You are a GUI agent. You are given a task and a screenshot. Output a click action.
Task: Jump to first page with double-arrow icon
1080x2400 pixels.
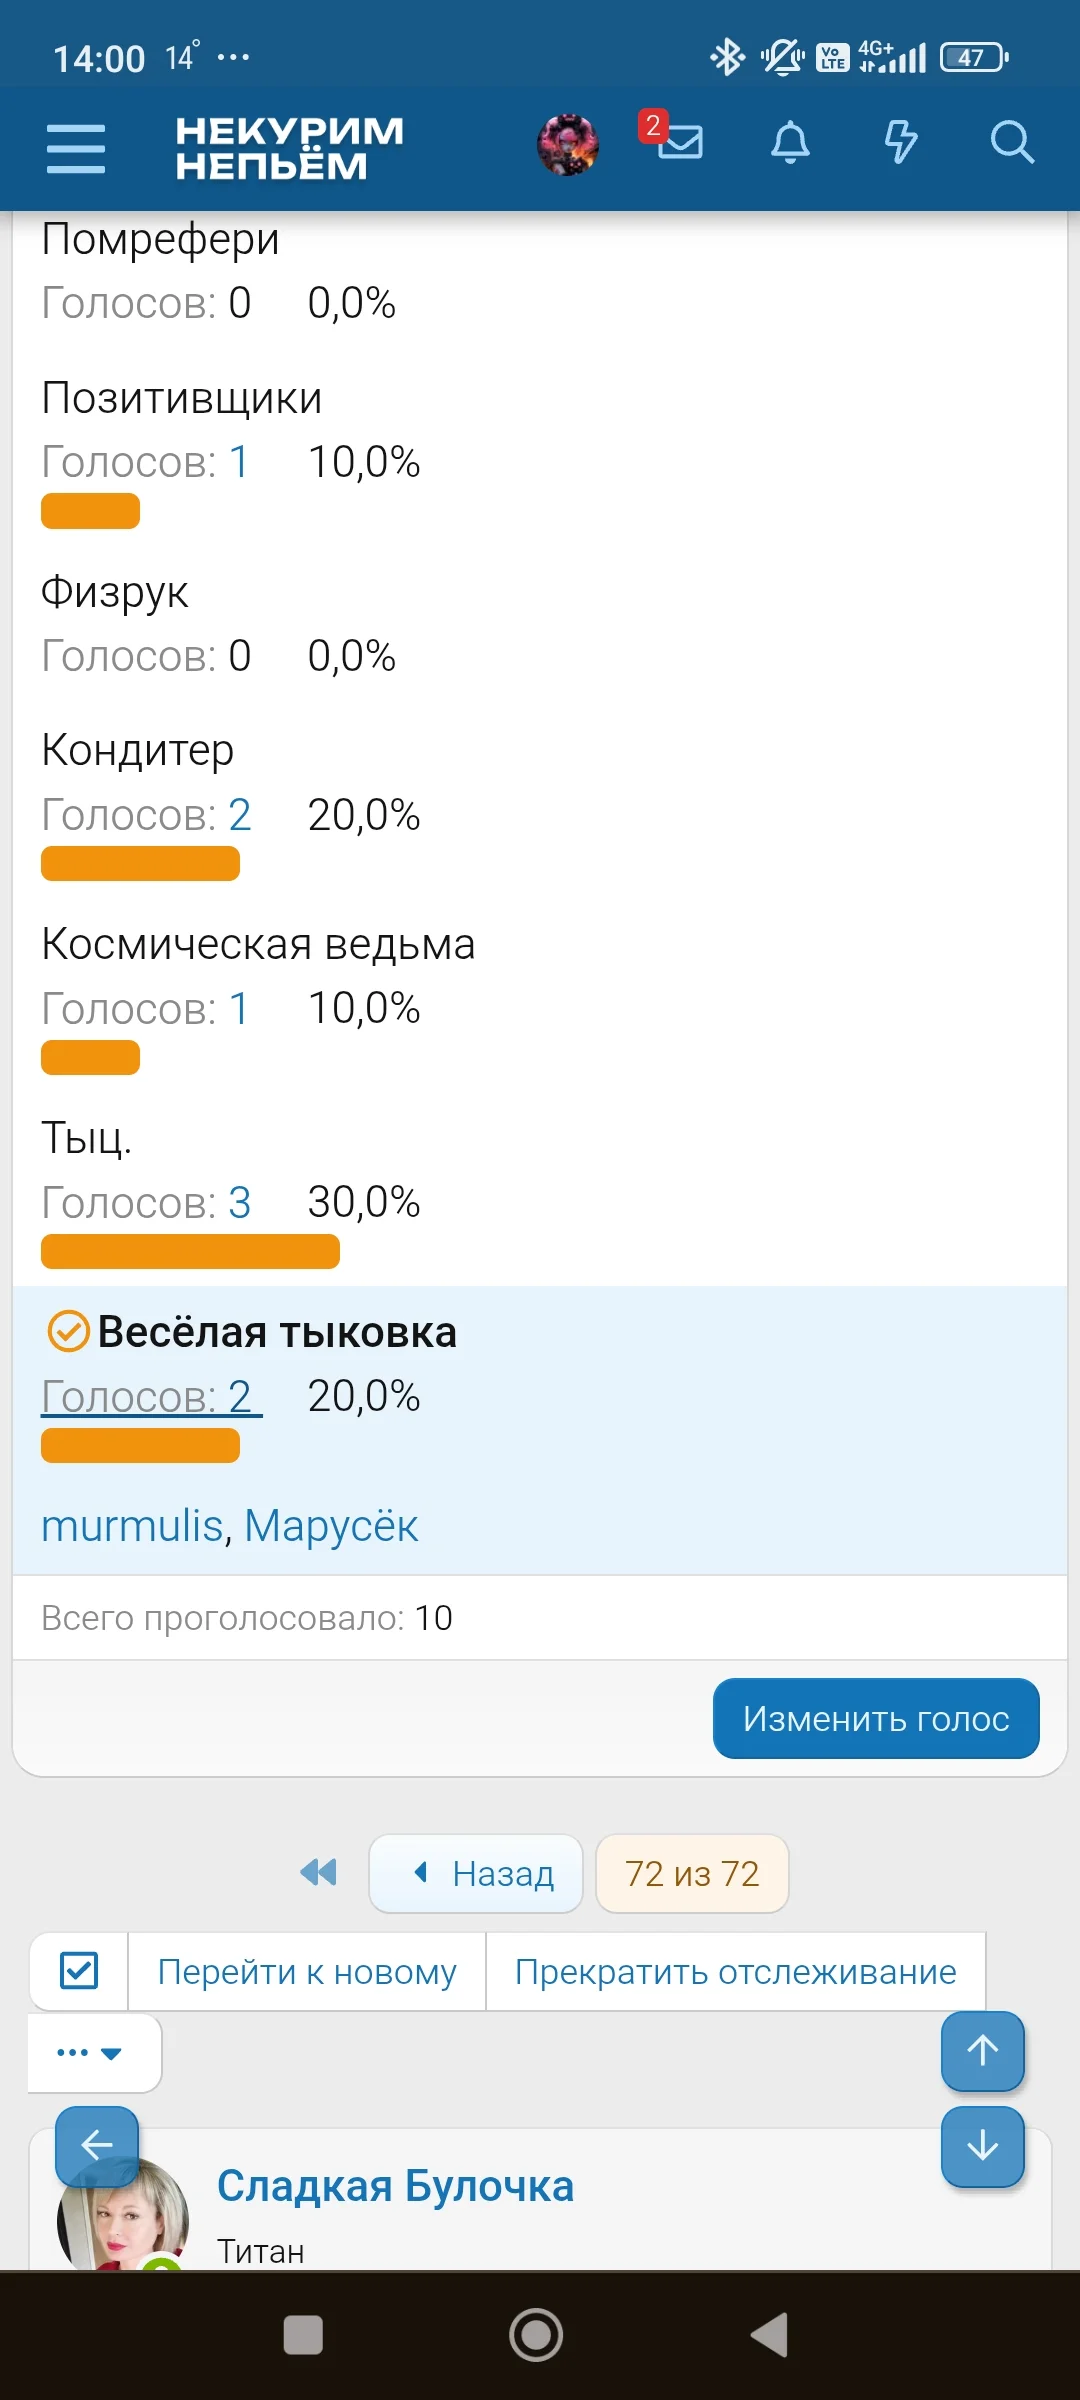pyautogui.click(x=318, y=1873)
